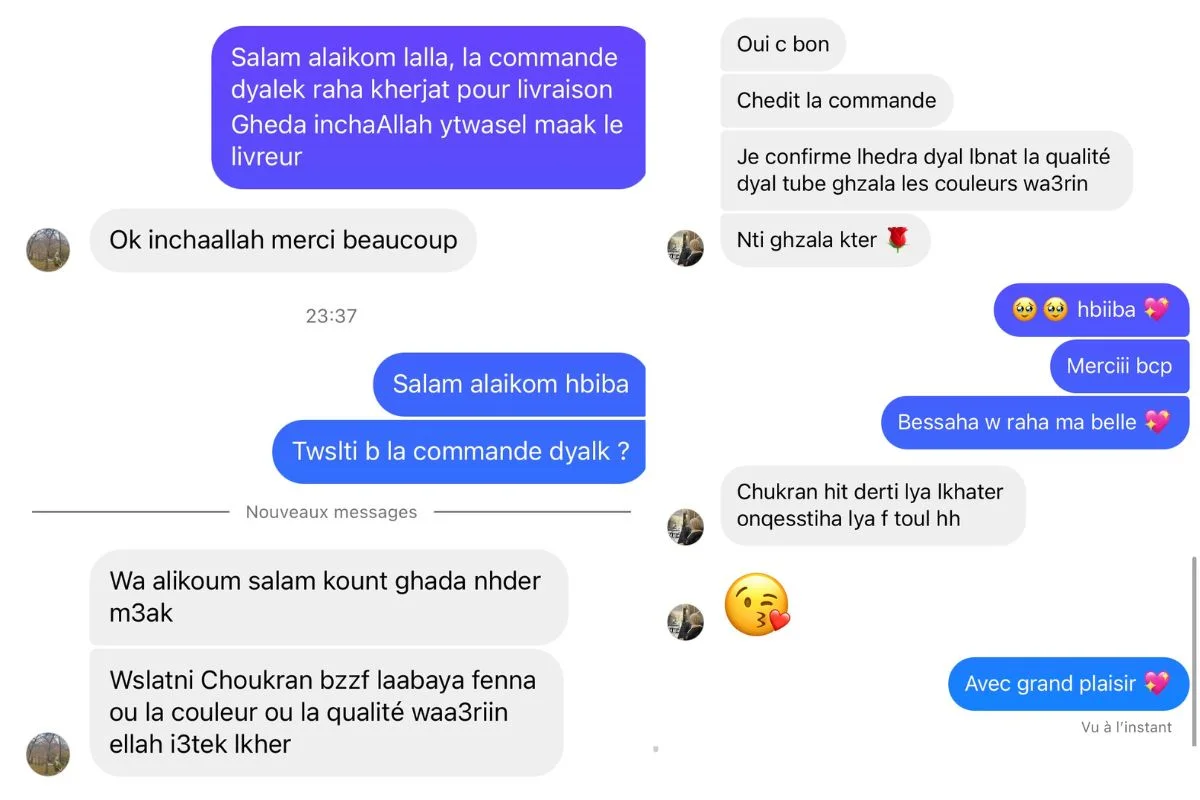
Task: Open the avatar next to 'ellah i3tek lkher' message
Action: coord(48,754)
